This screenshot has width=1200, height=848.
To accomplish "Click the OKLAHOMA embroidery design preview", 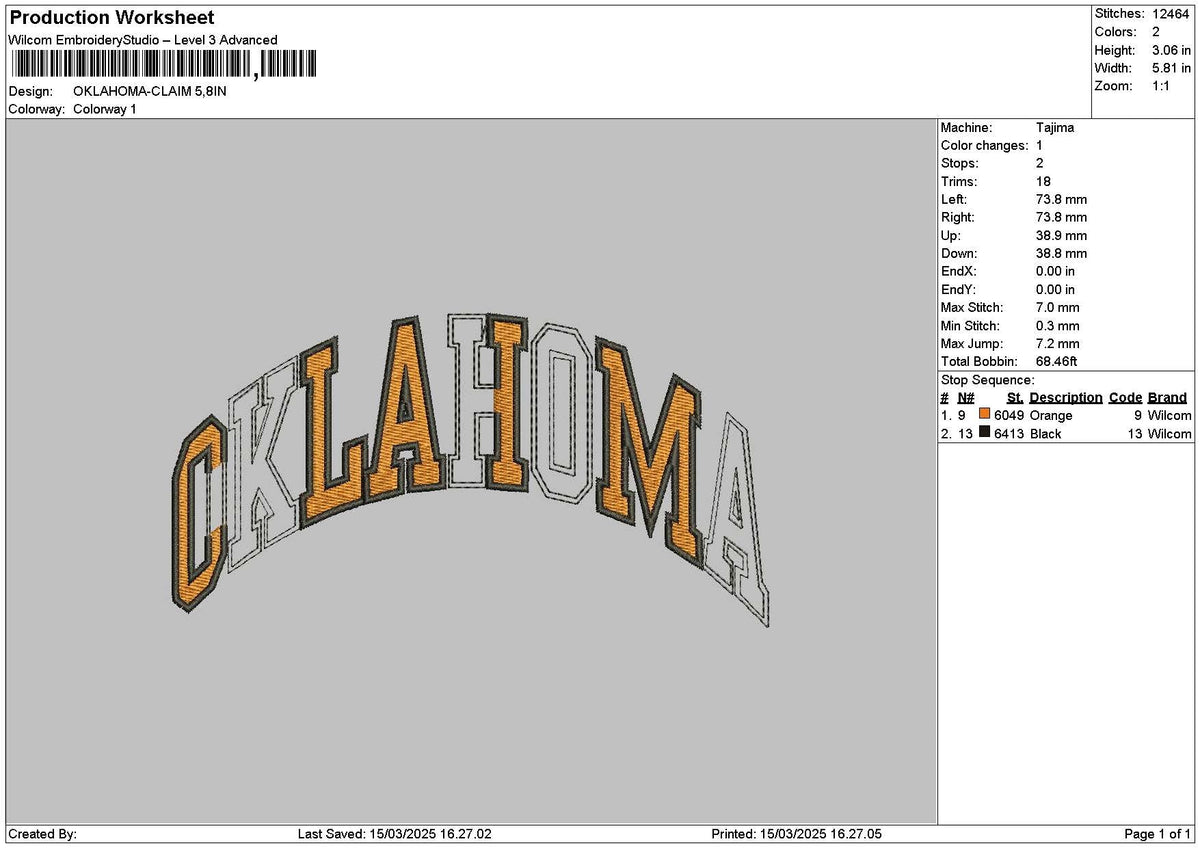I will tap(470, 468).
